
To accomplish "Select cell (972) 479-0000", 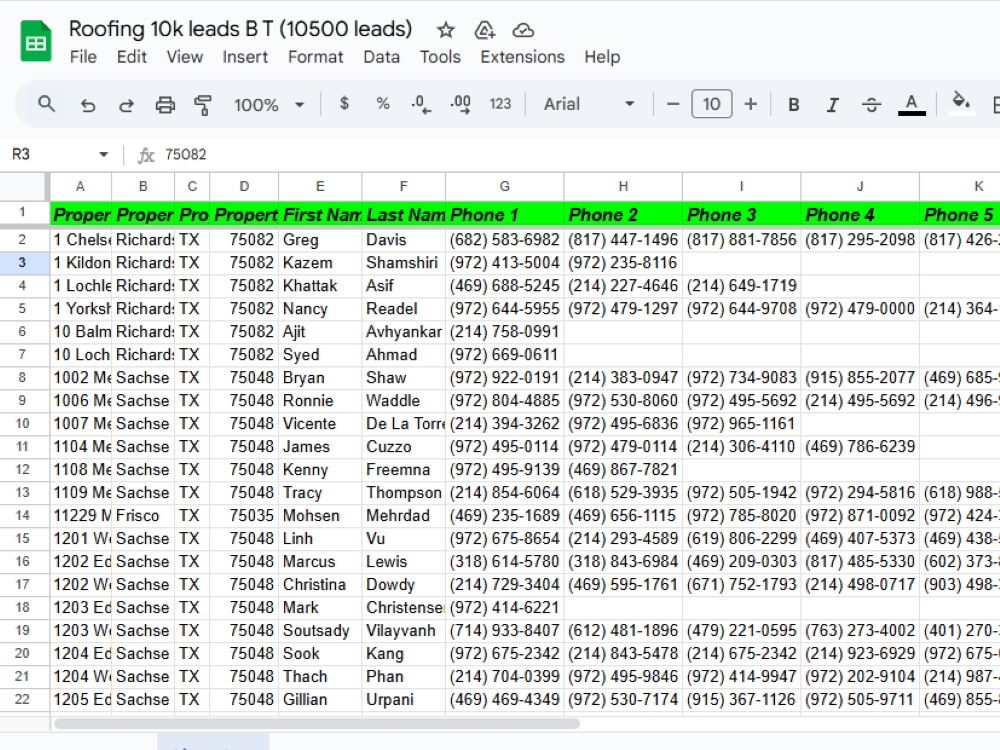I will click(860, 309).
